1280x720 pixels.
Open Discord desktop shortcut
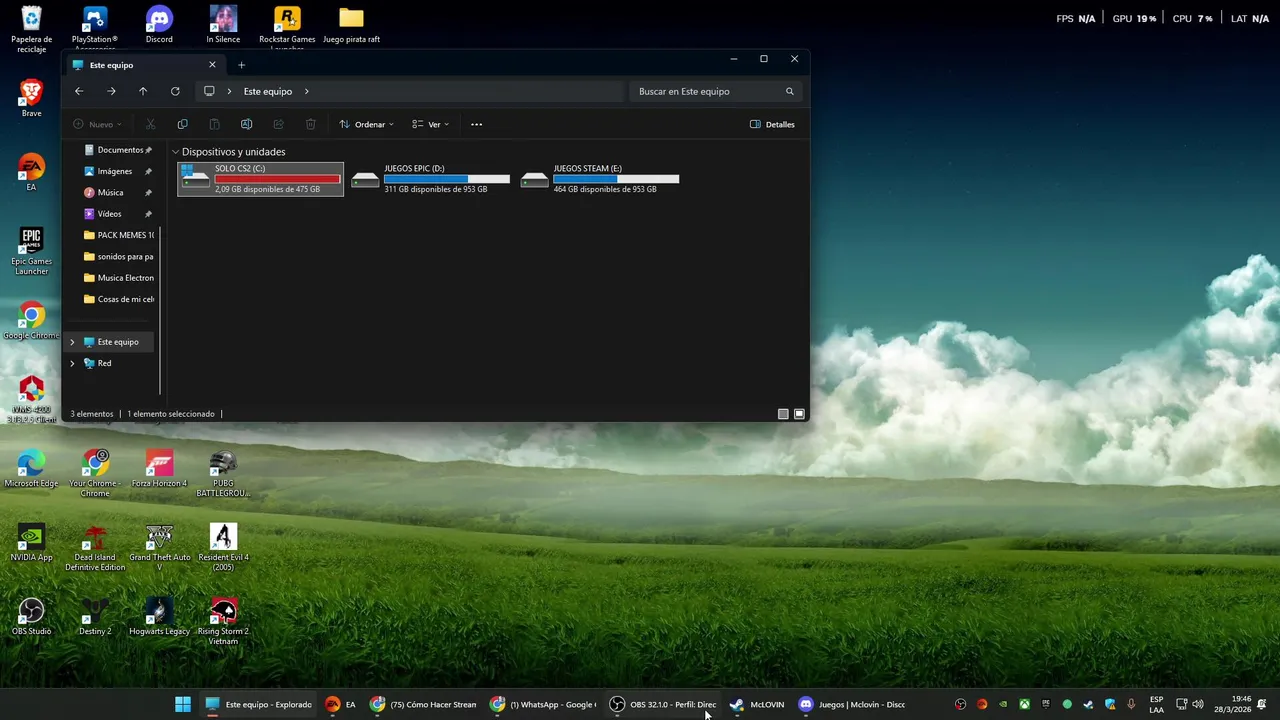(159, 26)
